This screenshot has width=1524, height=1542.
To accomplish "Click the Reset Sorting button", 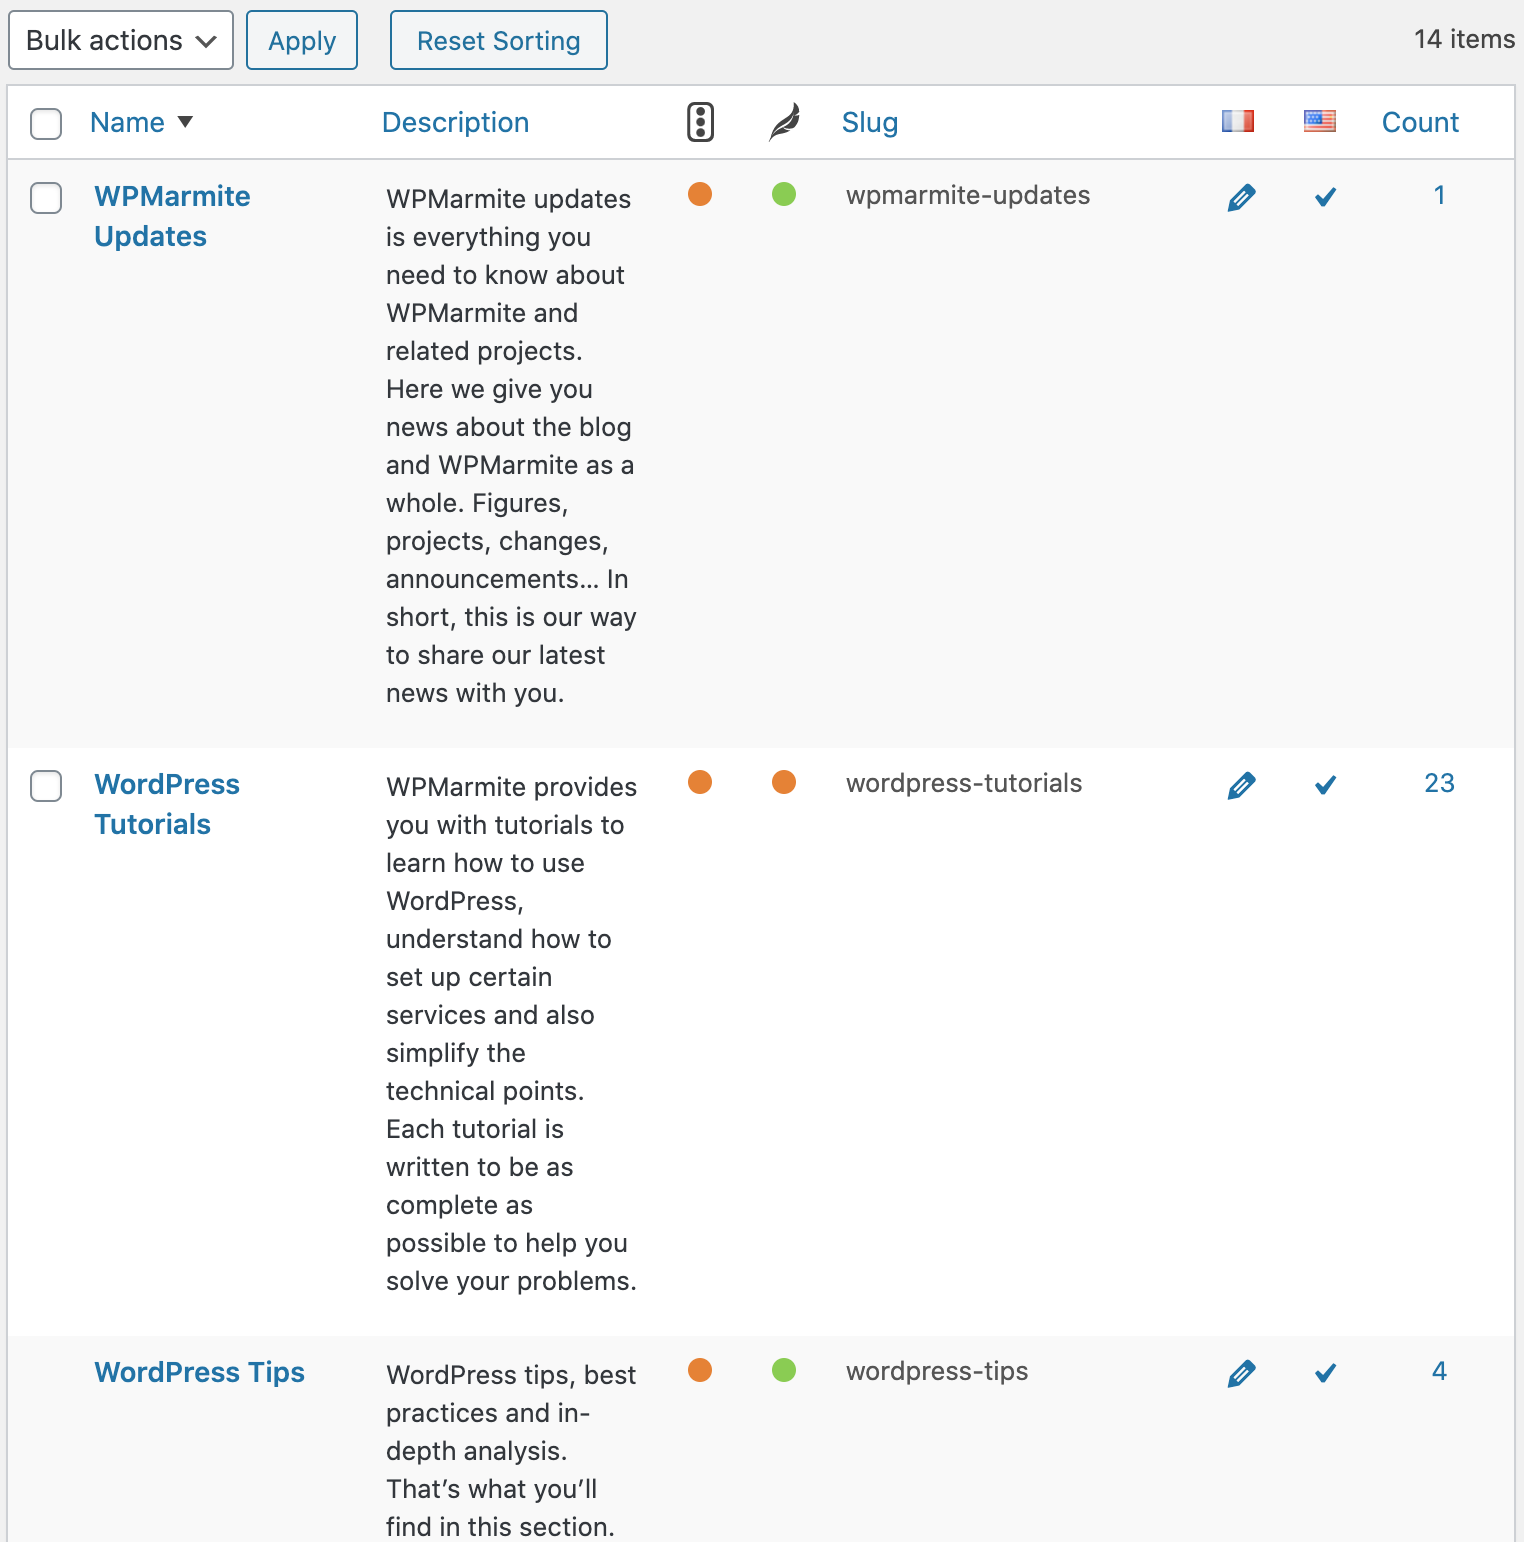I will [x=498, y=40].
